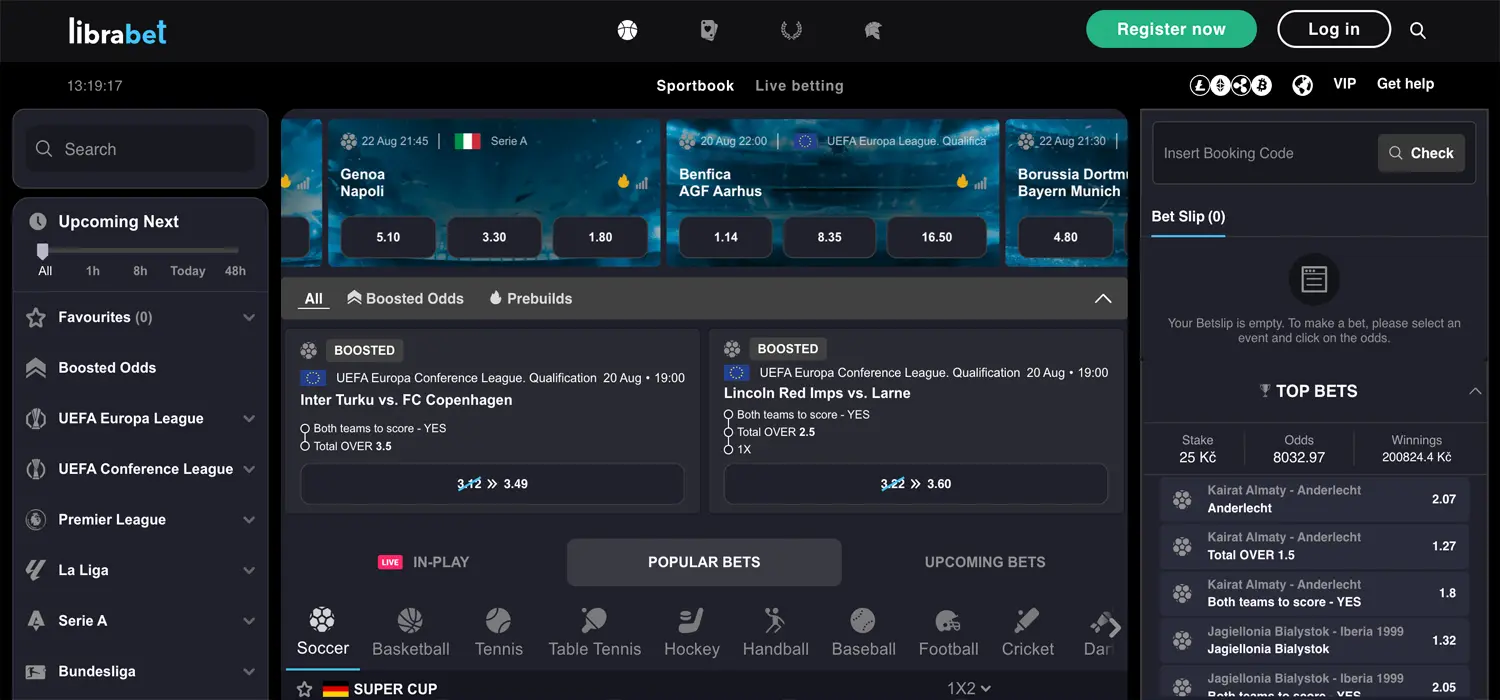Select the Prebuilds filter tab
Screen dimensions: 1500x700
[530, 299]
